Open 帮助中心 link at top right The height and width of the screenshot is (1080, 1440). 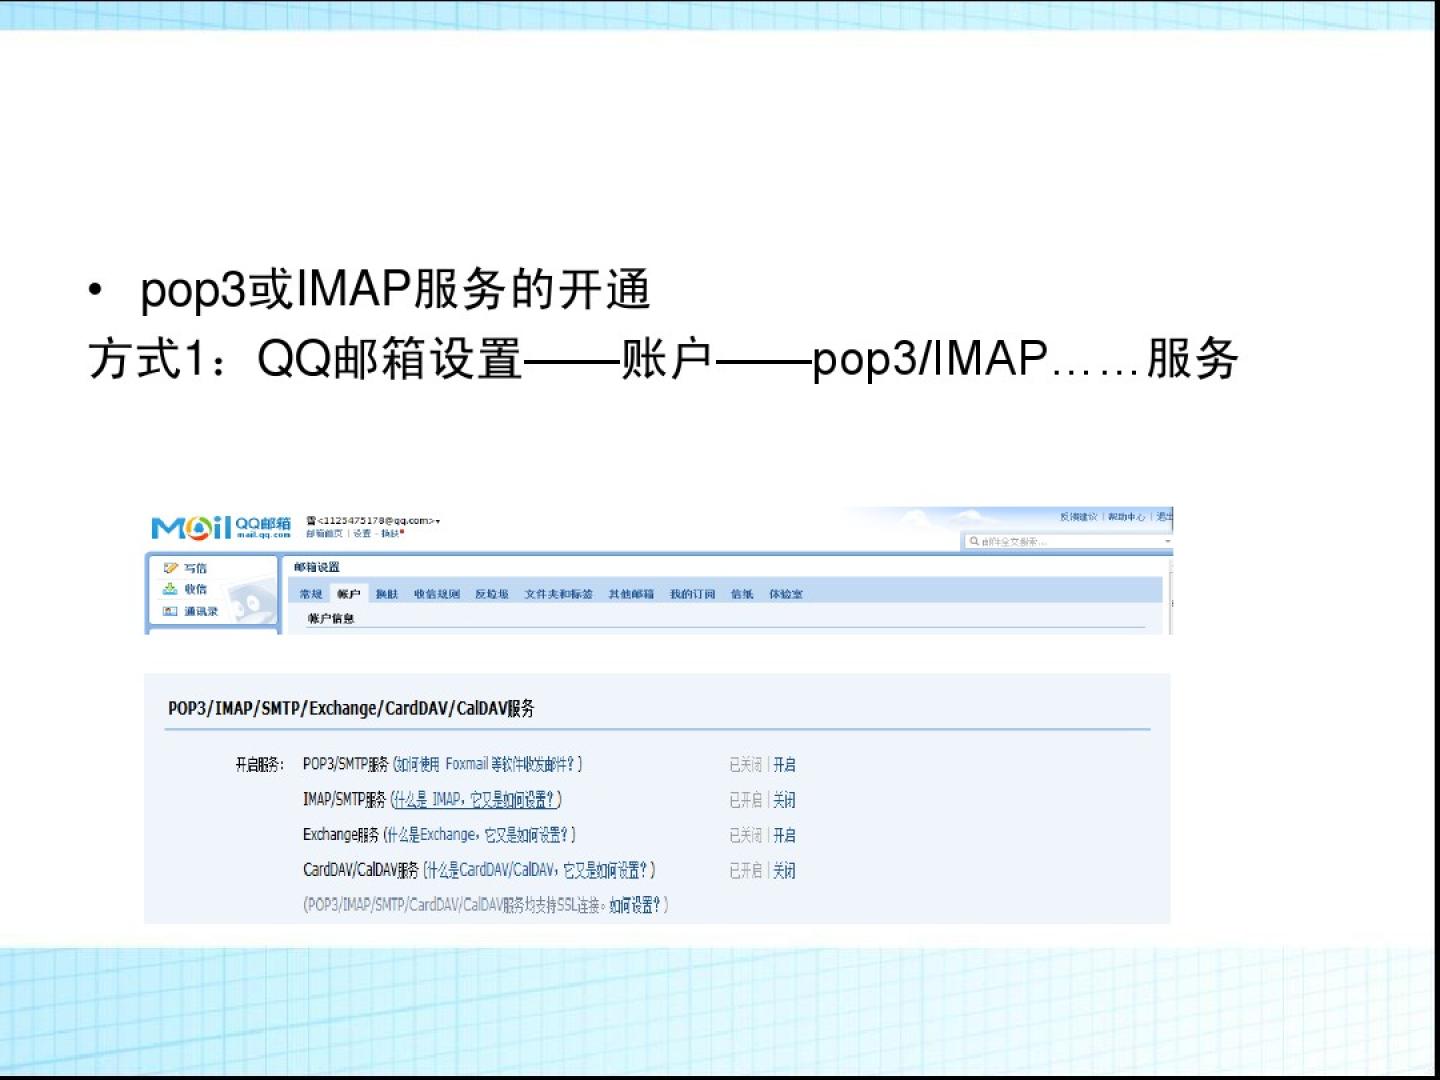tap(1126, 517)
